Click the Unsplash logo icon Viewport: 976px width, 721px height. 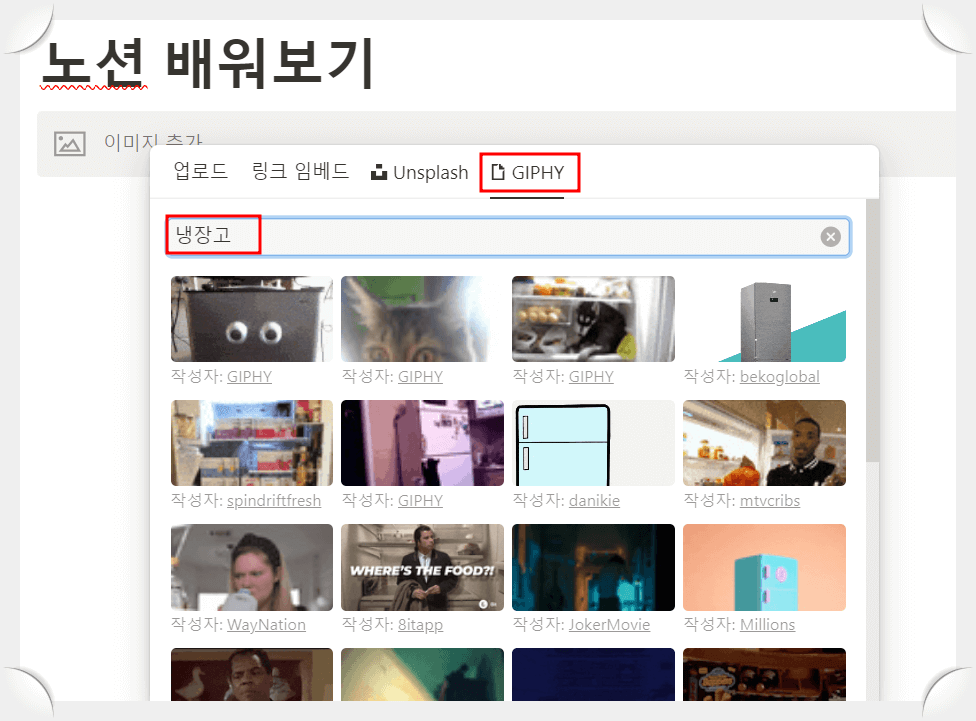[x=378, y=171]
